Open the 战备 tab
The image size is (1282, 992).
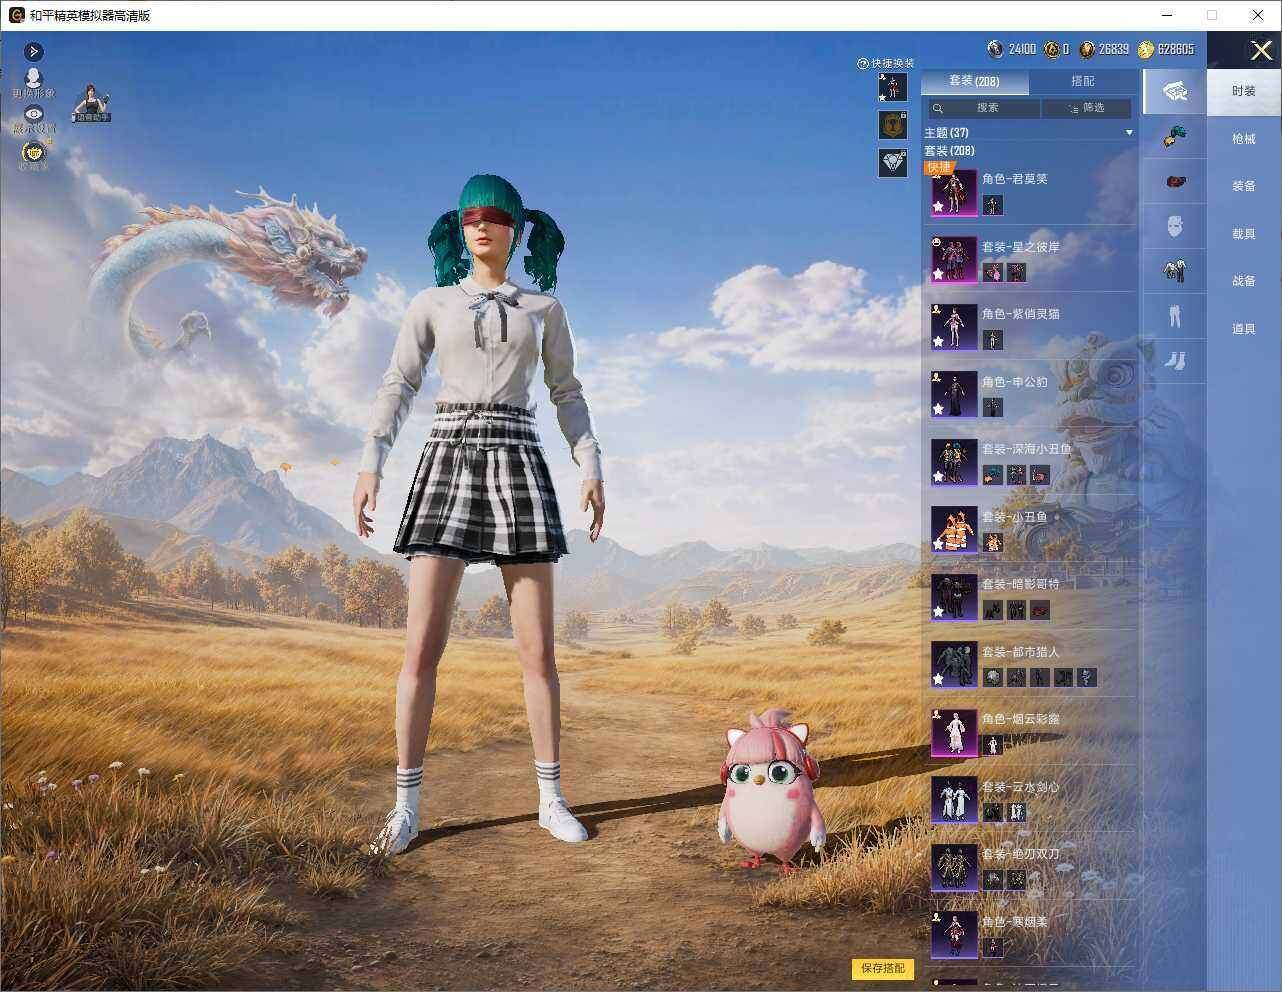point(1243,281)
